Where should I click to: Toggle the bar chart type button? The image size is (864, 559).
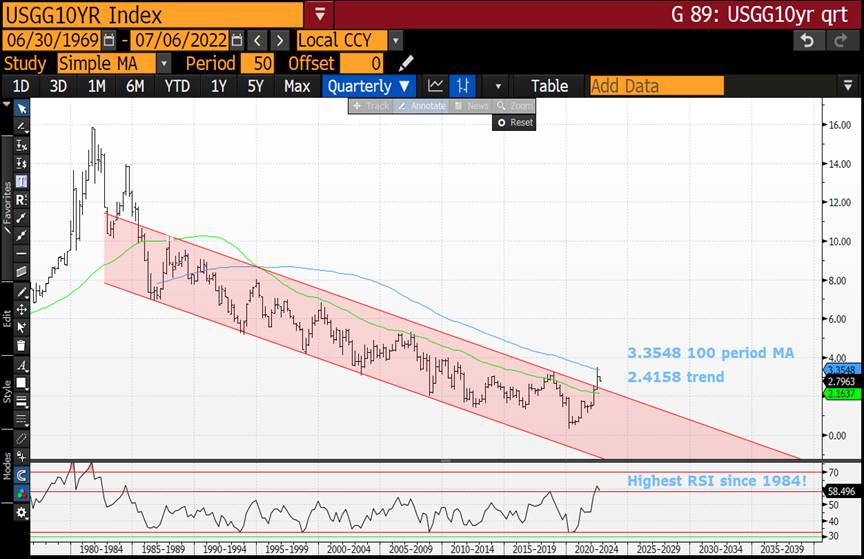pyautogui.click(x=463, y=86)
